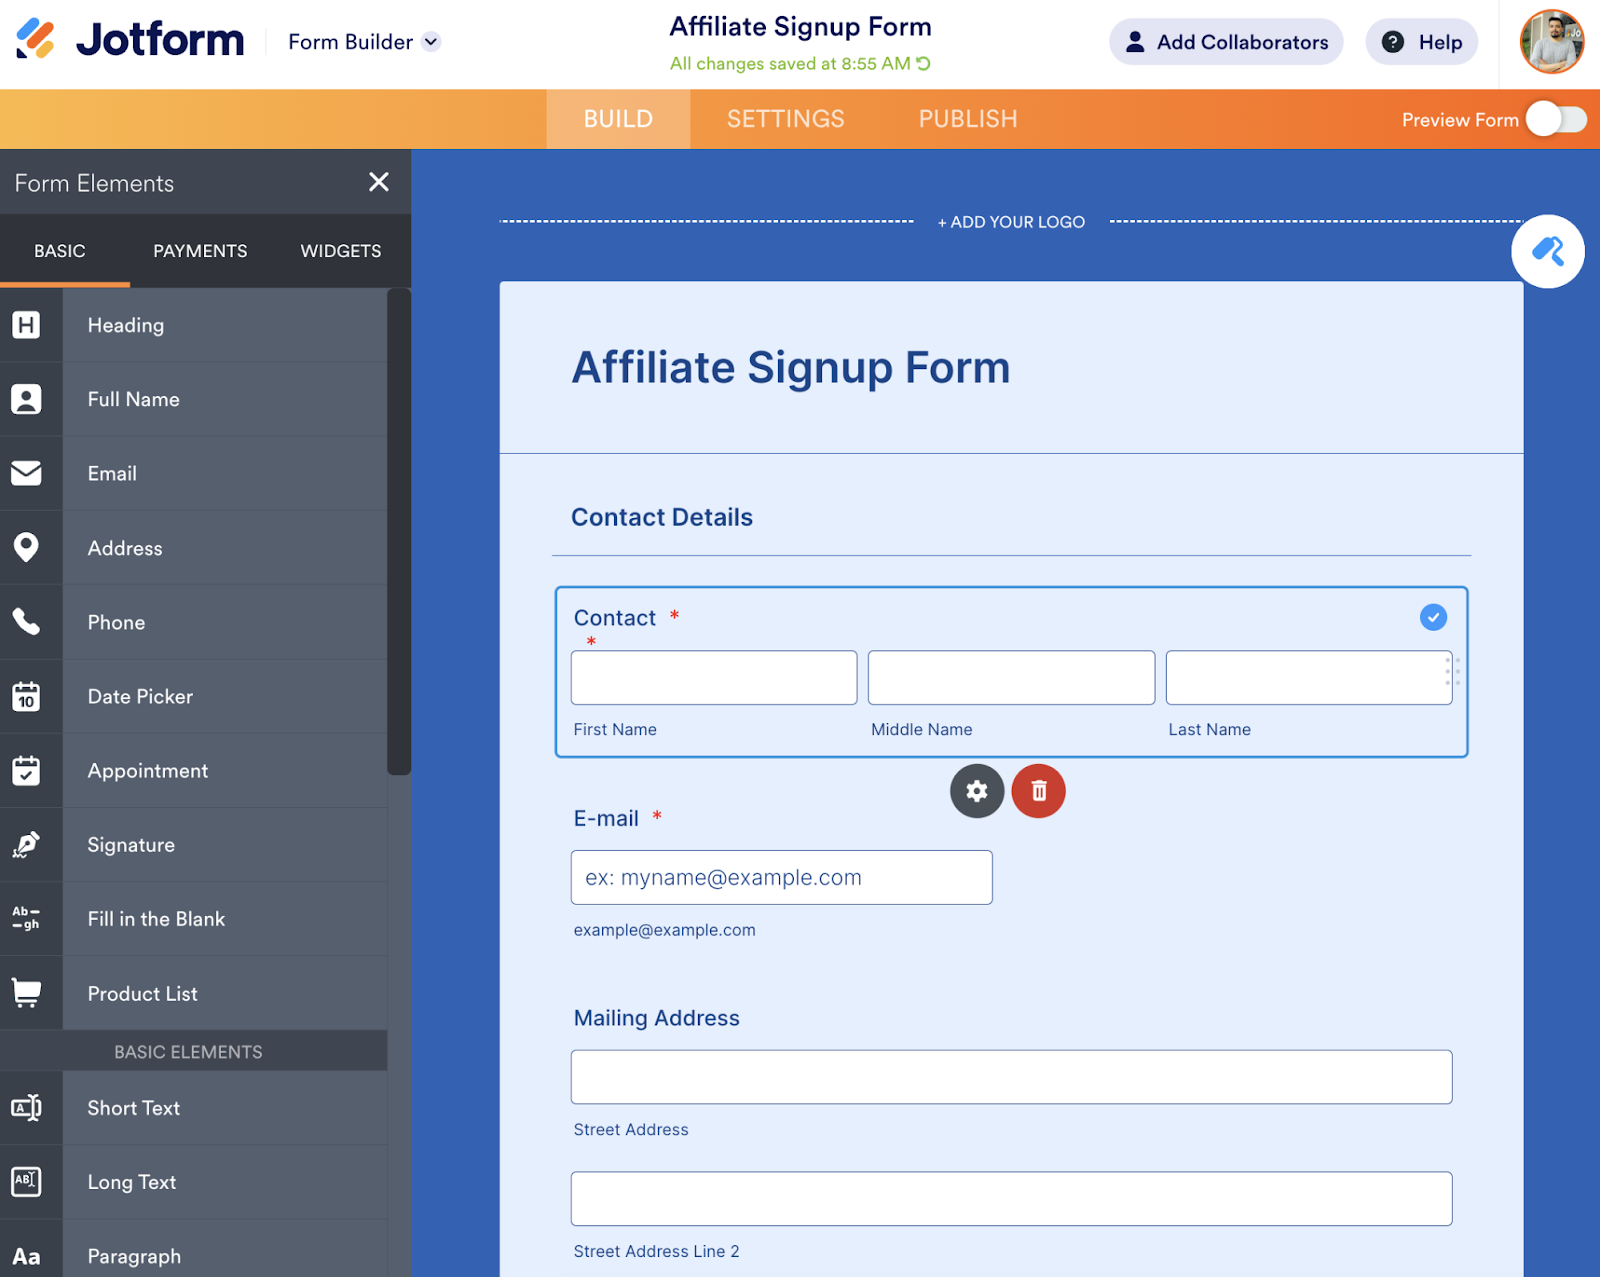Click the Signature pen icon

[27, 845]
